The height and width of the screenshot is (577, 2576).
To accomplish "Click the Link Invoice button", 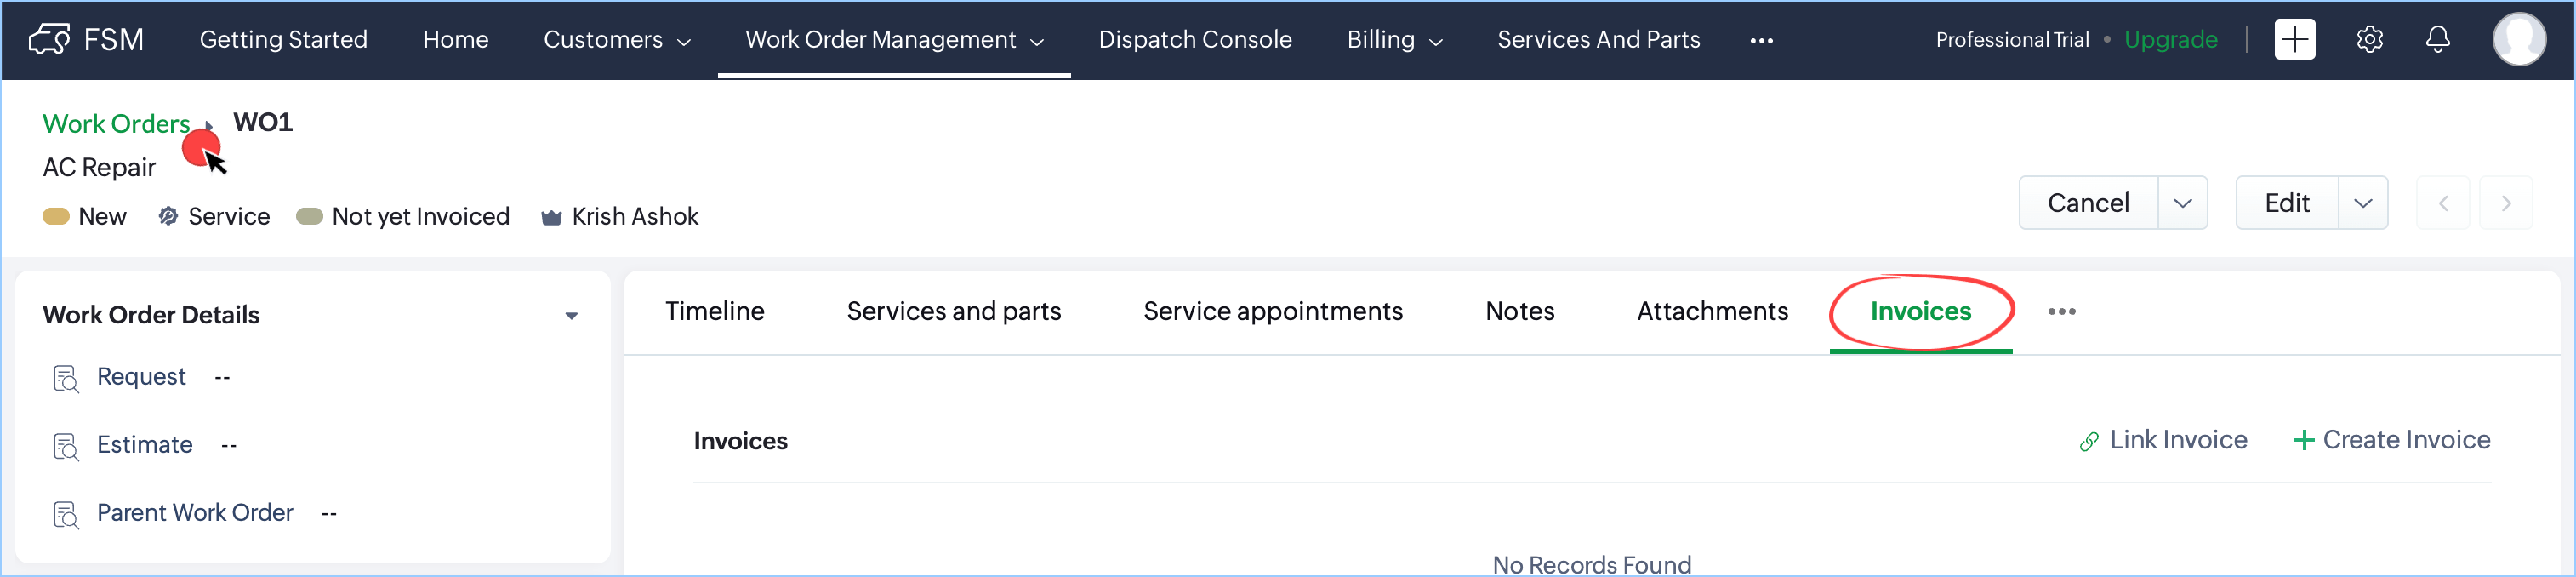I will pyautogui.click(x=2163, y=440).
